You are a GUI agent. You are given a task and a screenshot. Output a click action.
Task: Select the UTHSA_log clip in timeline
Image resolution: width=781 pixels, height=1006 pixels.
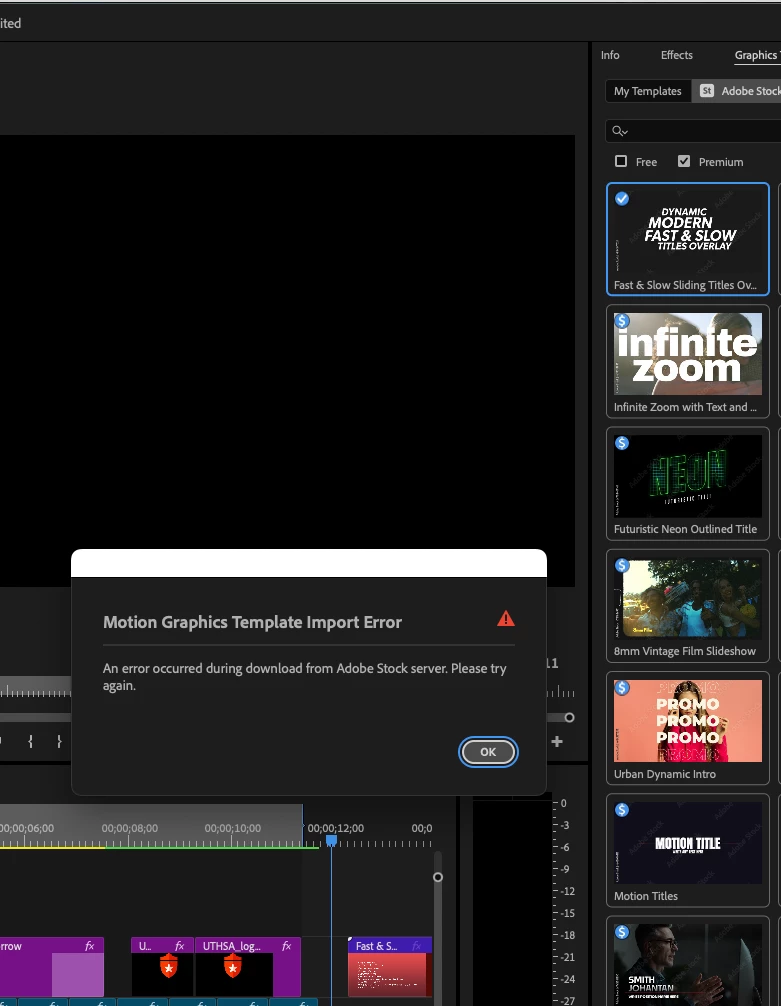(248, 966)
